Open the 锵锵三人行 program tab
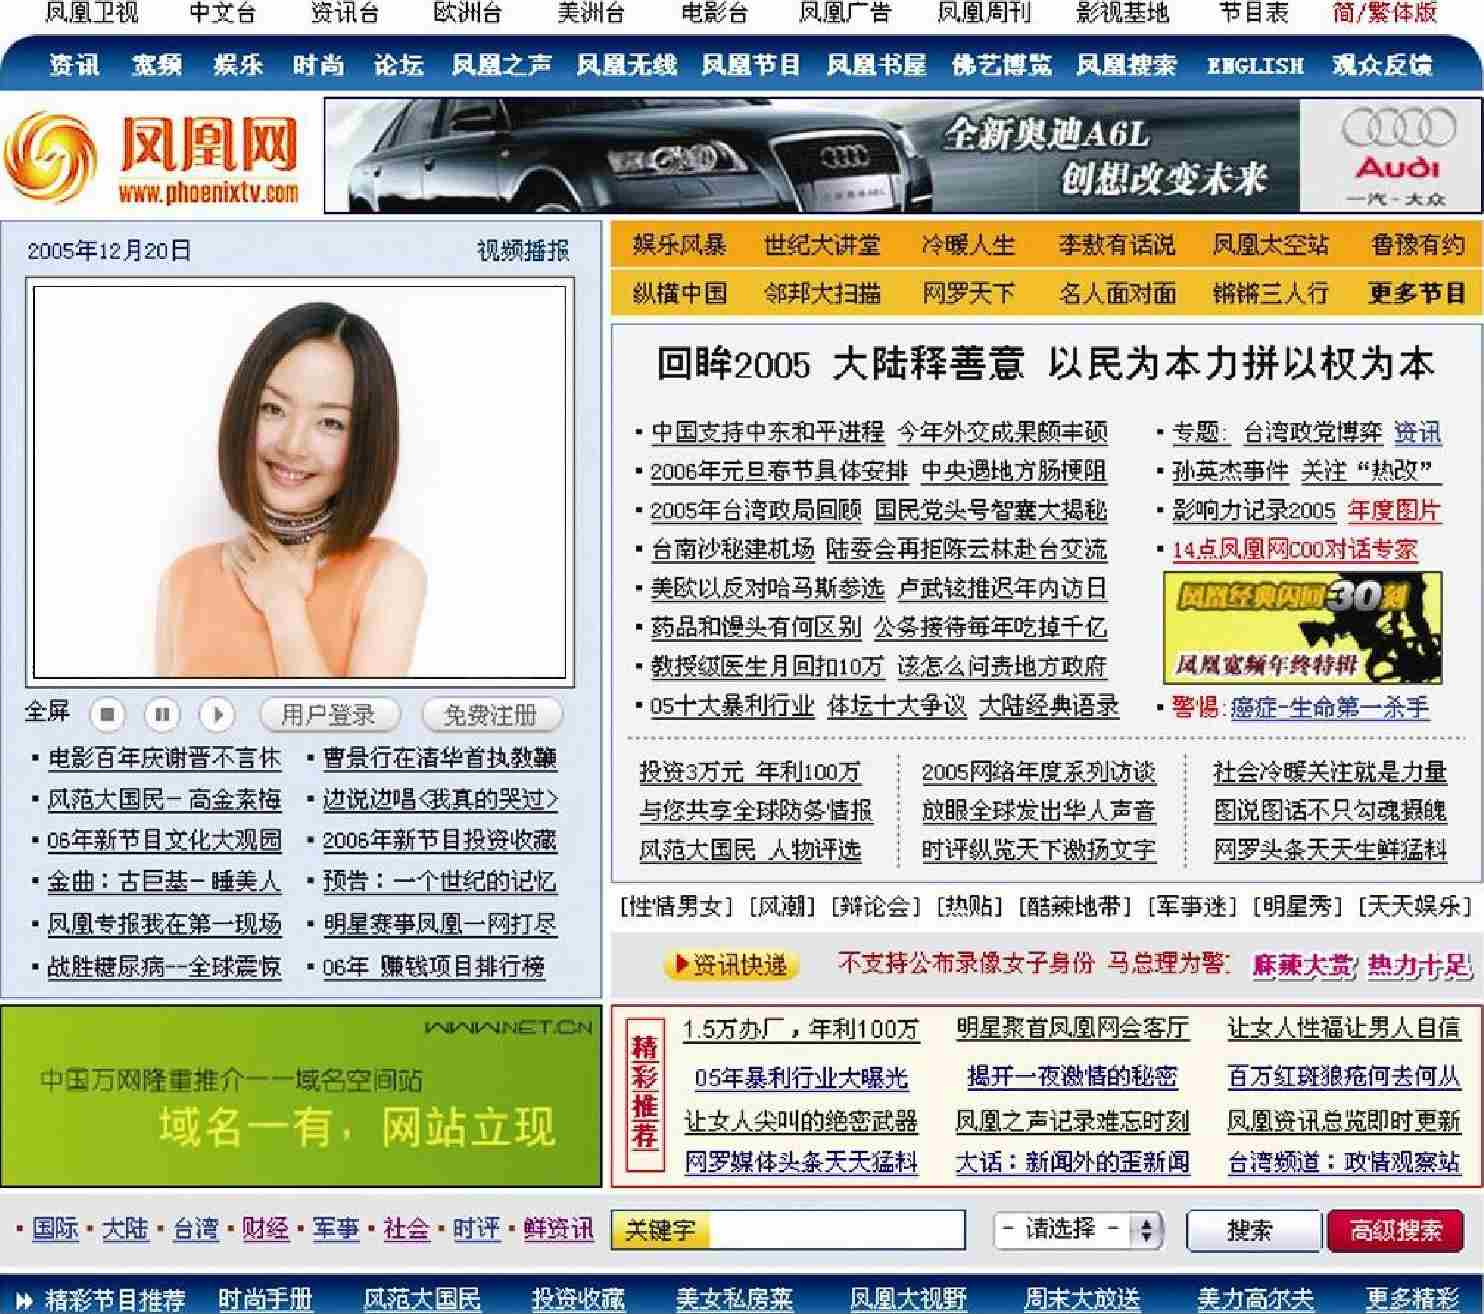1484x1314 pixels. pyautogui.click(x=1270, y=293)
